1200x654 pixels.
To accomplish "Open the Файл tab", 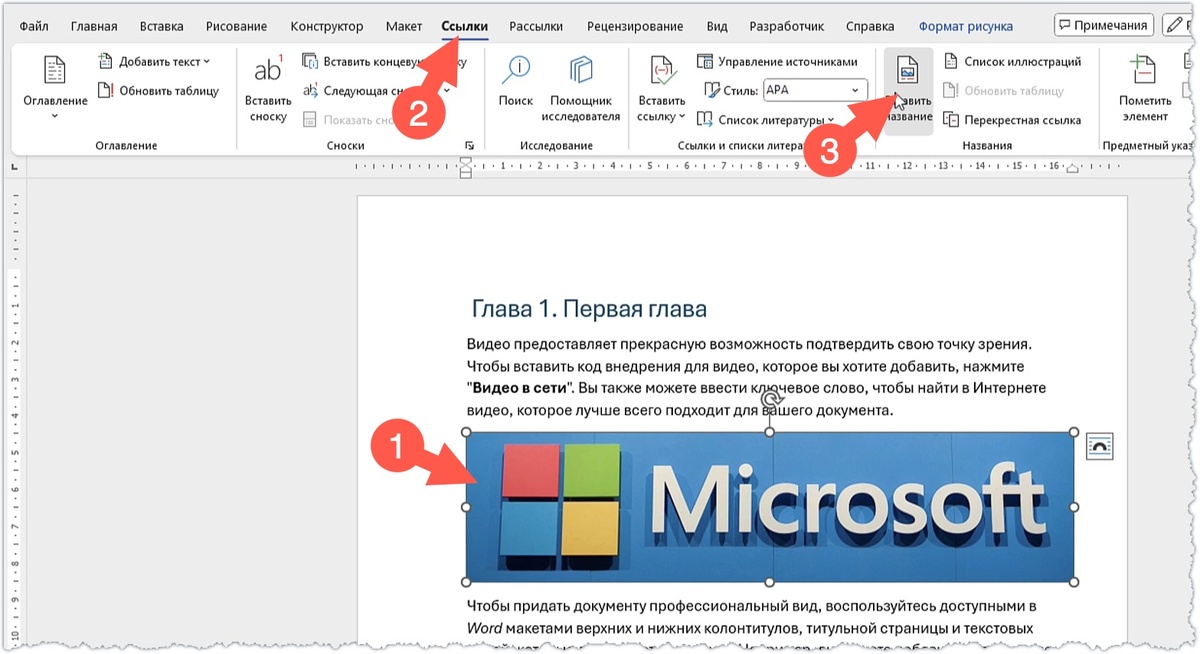I will click(x=34, y=26).
